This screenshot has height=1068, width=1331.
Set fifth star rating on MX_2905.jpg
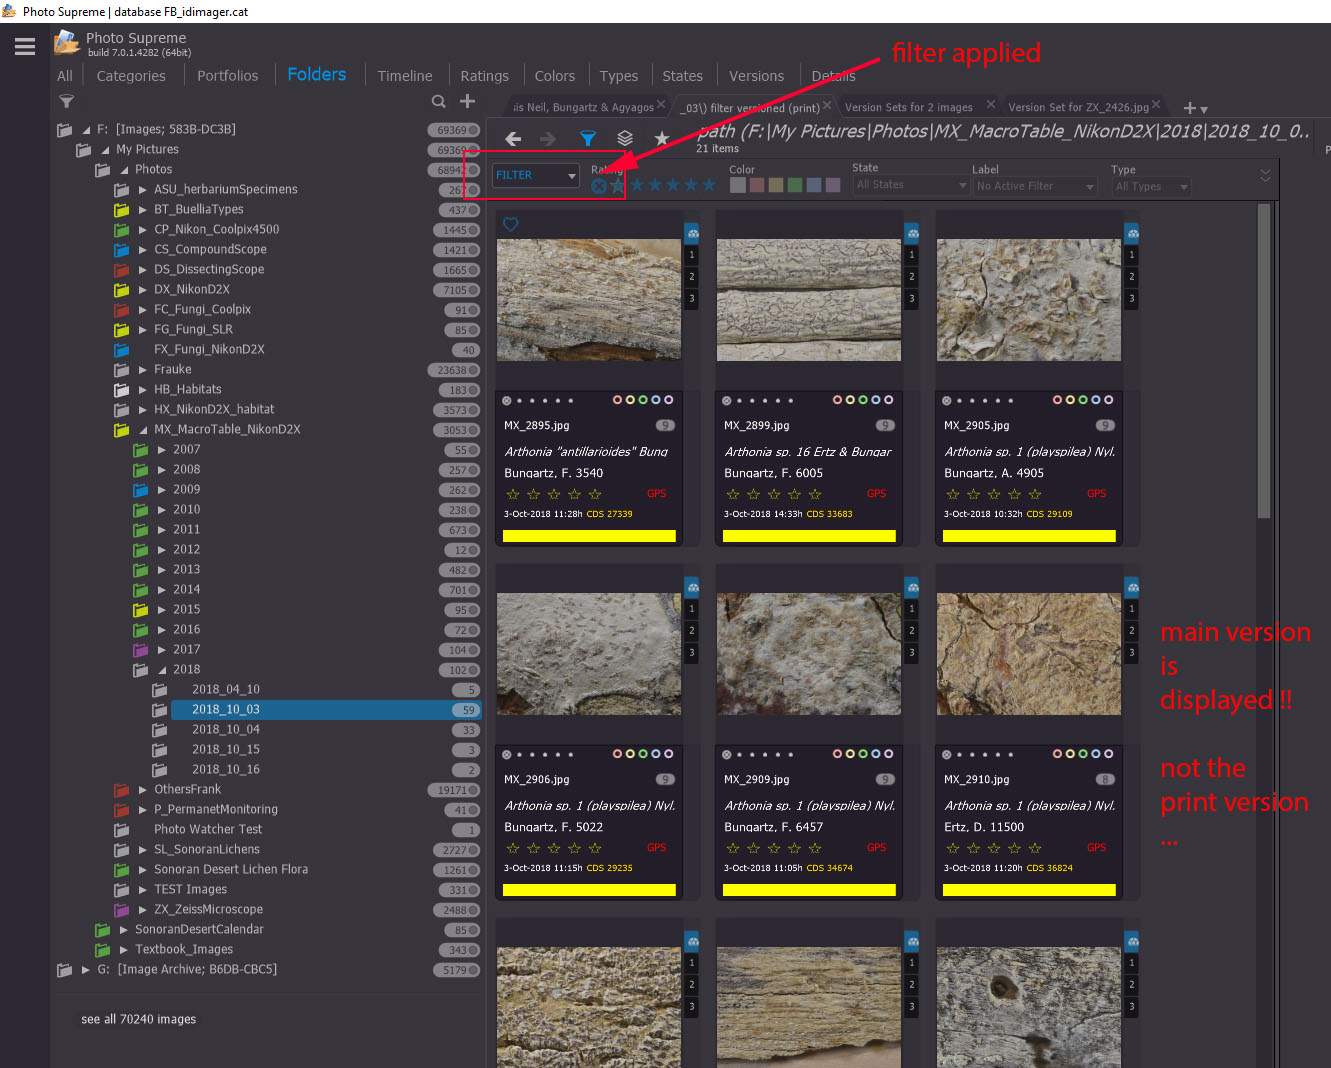[x=1035, y=494]
